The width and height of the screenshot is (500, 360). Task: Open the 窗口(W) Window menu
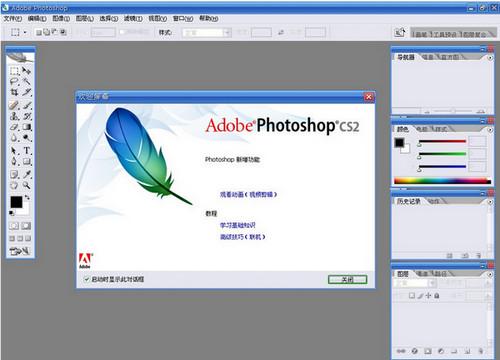183,19
